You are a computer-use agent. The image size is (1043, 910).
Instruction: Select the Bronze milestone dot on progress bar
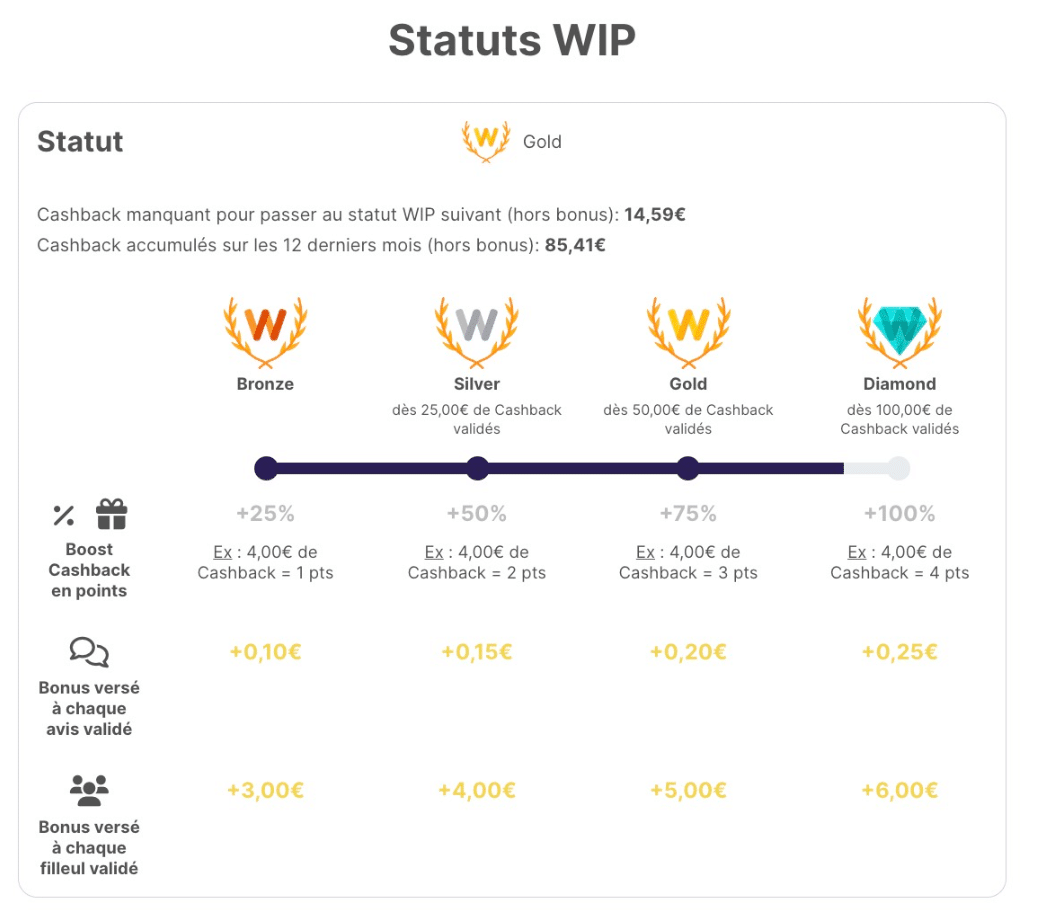(x=266, y=468)
